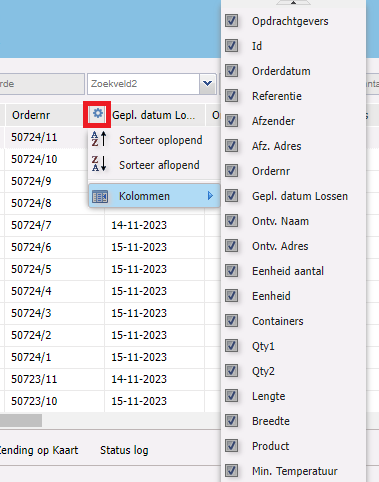Hide the Min. Temperatuur column

pos(231,471)
